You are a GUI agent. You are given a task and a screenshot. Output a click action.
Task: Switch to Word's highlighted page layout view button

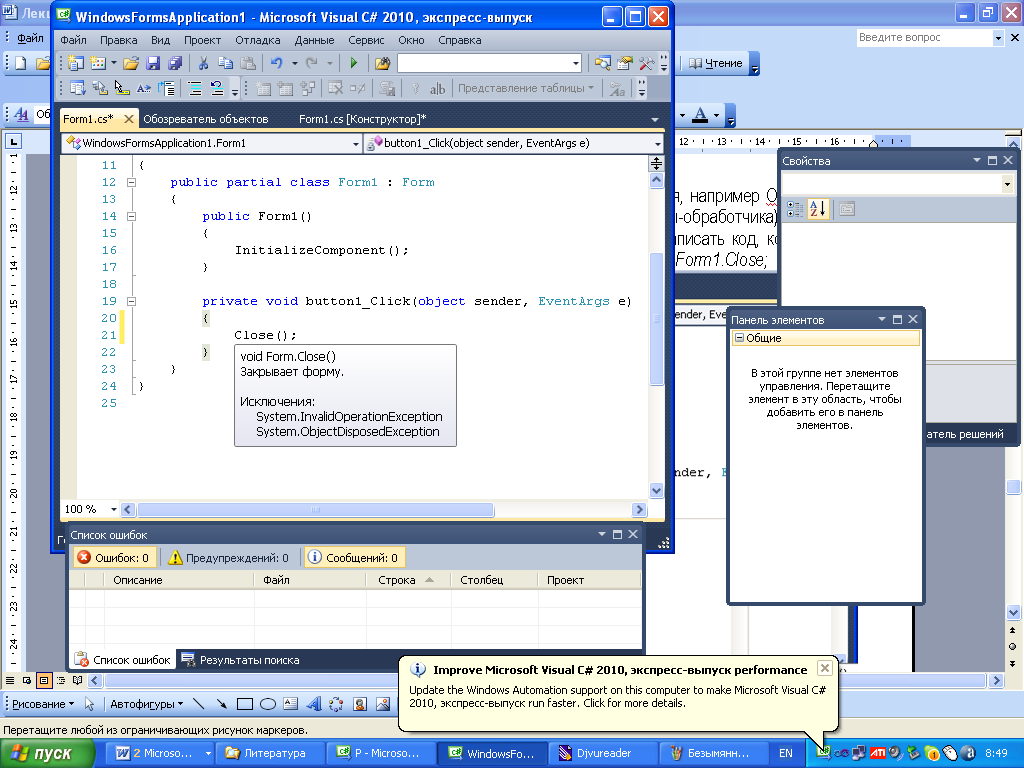tap(44, 680)
